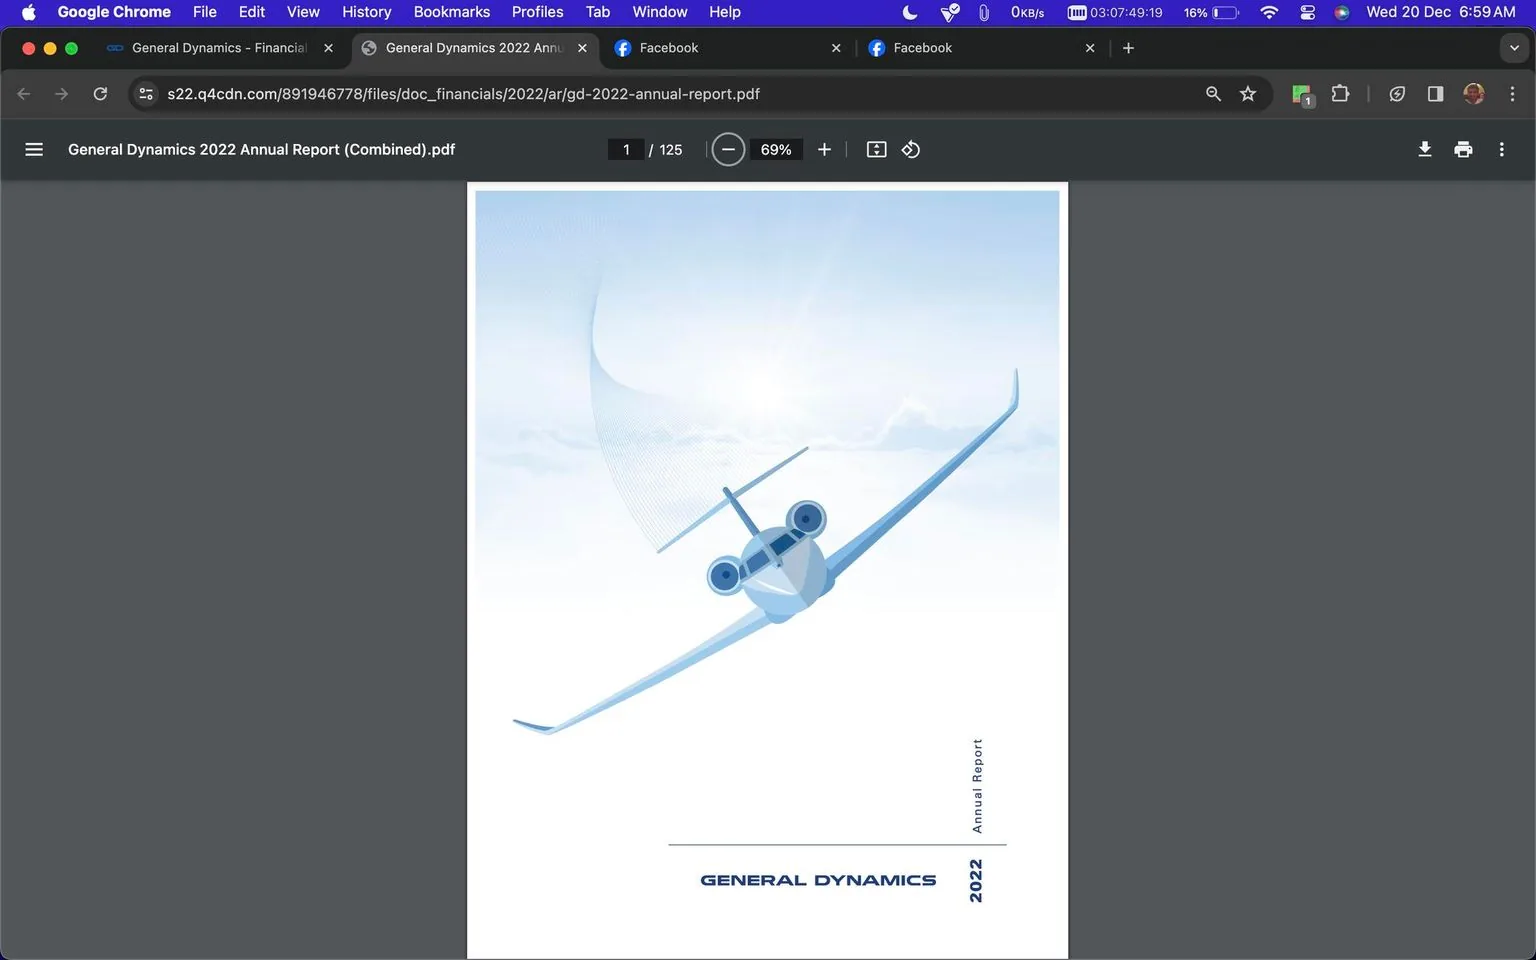Download the annual report PDF
Image resolution: width=1536 pixels, height=960 pixels.
point(1424,148)
